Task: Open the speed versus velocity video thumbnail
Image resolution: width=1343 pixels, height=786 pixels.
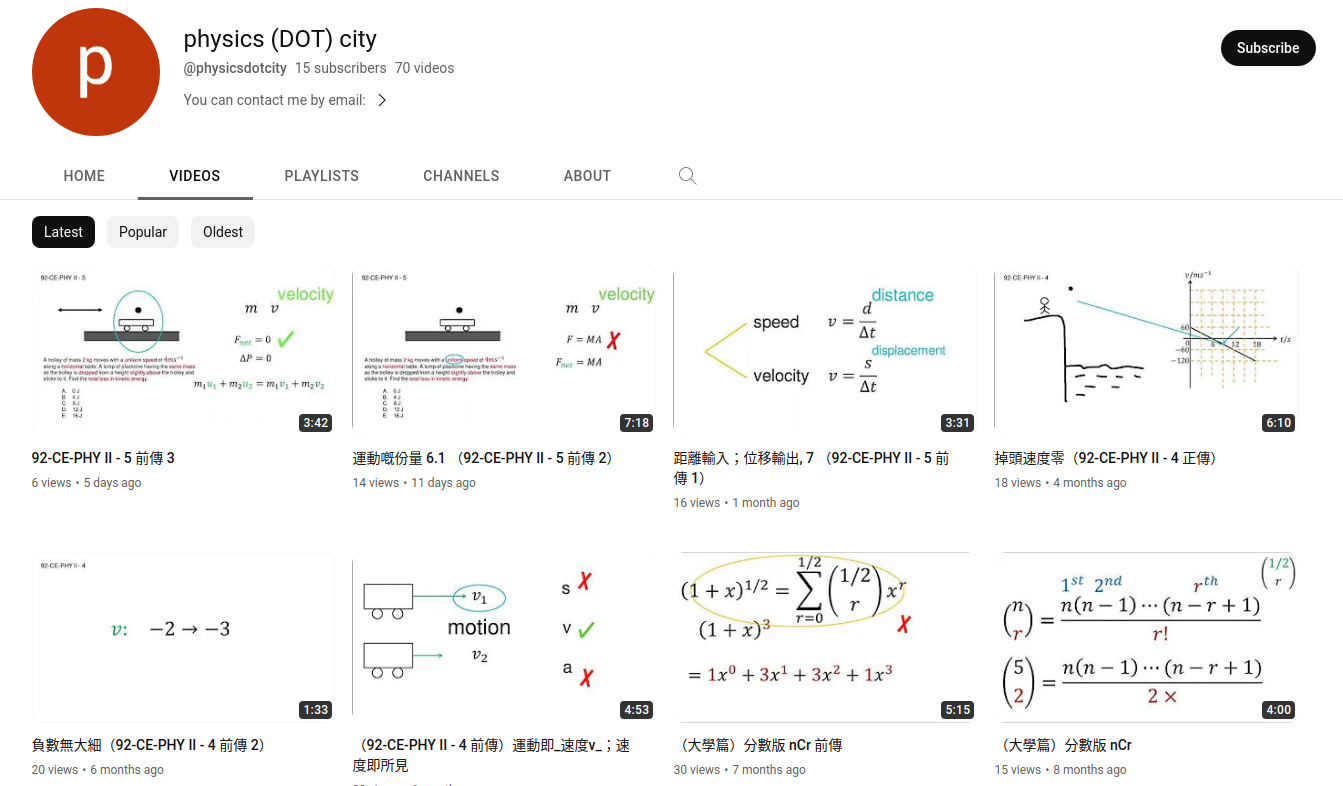Action: pyautogui.click(x=825, y=350)
